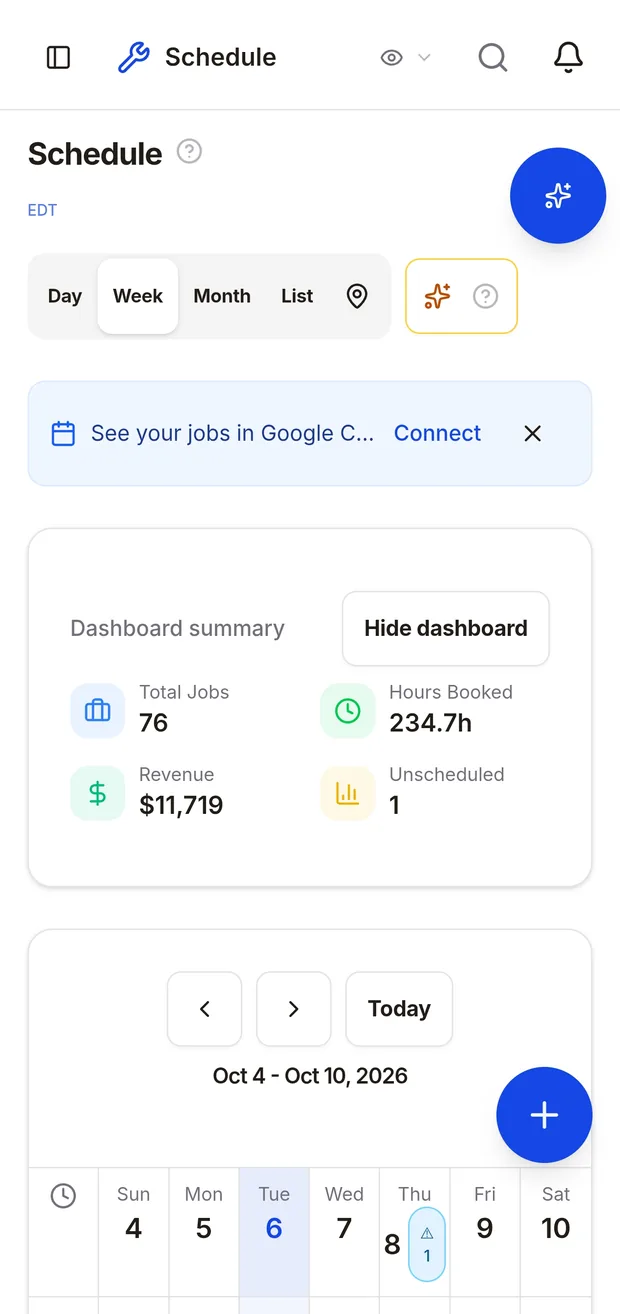620x1314 pixels.
Task: Click clock icon in calendar header row
Action: [x=63, y=1196]
